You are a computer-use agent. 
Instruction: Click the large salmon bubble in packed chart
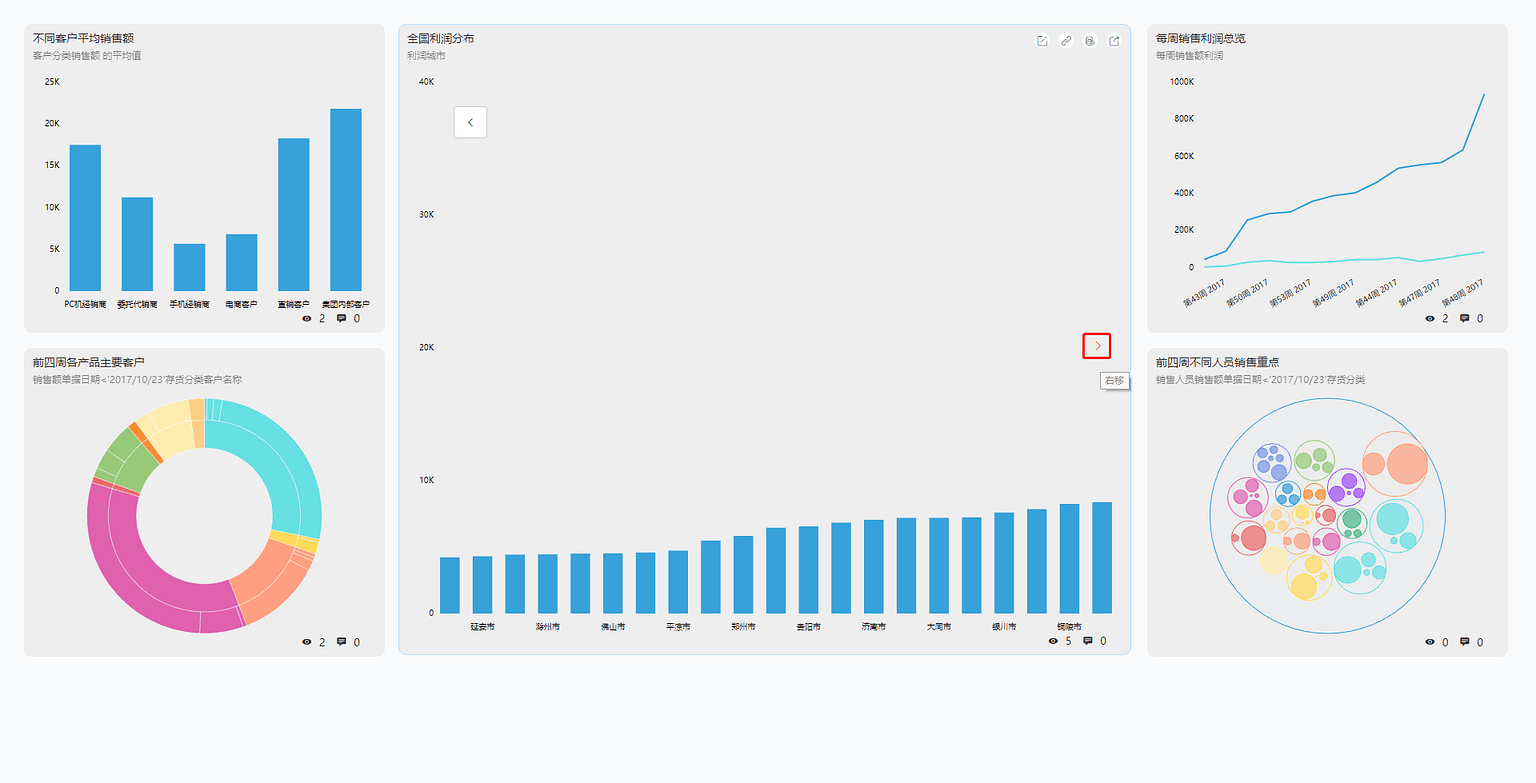1407,464
